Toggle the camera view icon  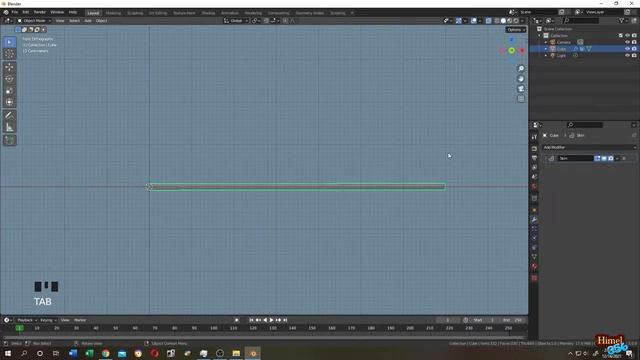pyautogui.click(x=521, y=89)
